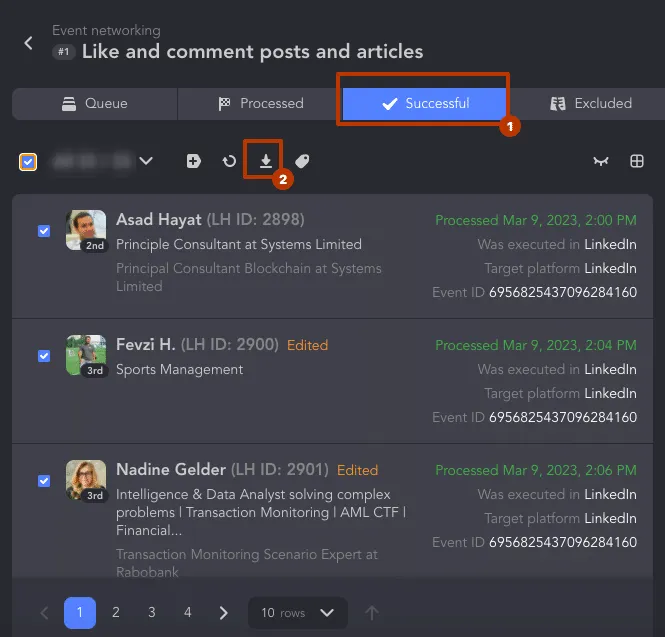Open the 10 rows dropdown
This screenshot has height=637, width=665.
pyautogui.click(x=298, y=613)
